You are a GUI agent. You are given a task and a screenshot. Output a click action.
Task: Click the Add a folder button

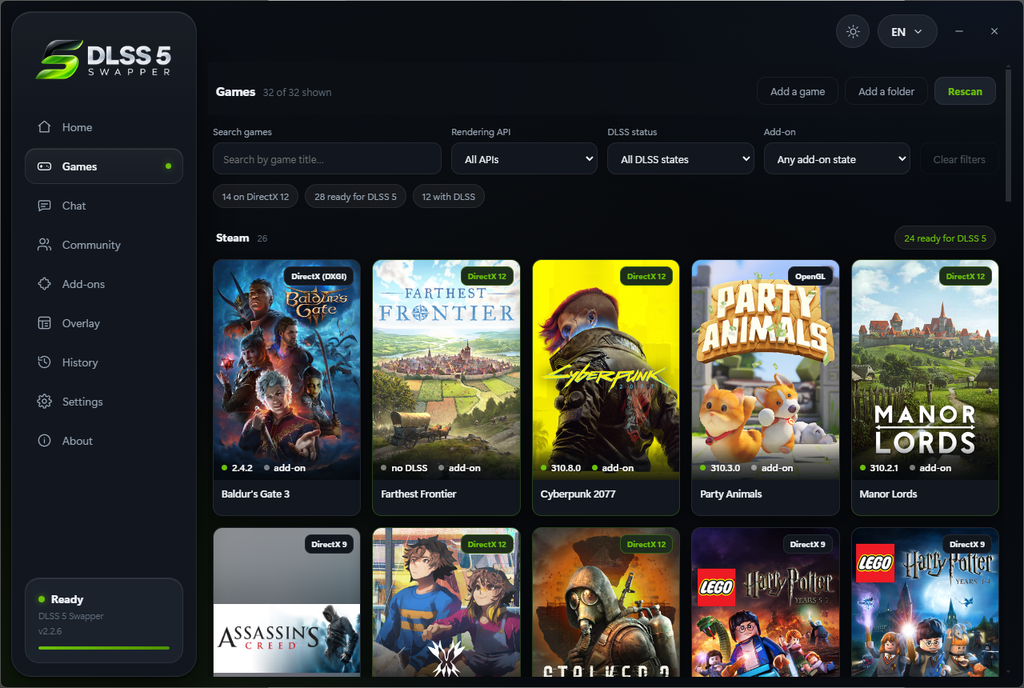pos(886,91)
